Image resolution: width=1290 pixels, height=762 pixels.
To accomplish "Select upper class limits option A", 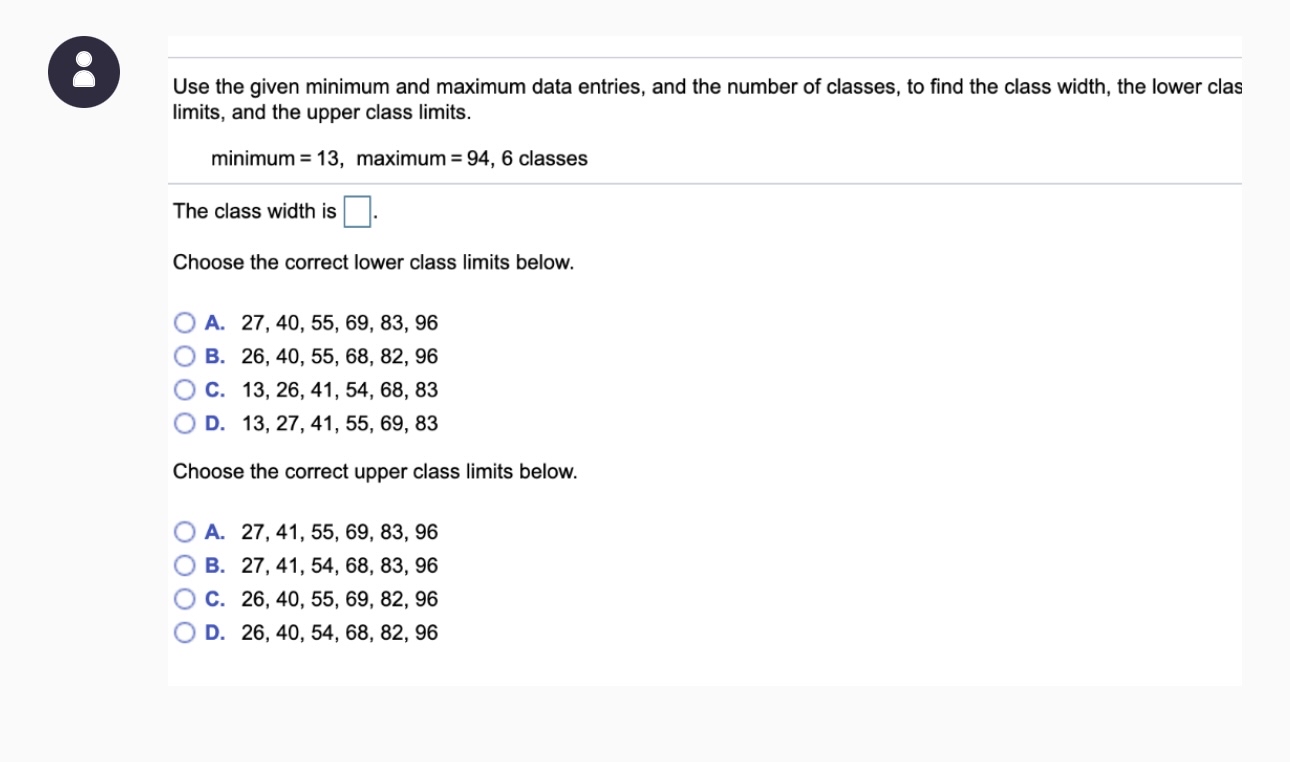I will pyautogui.click(x=184, y=532).
